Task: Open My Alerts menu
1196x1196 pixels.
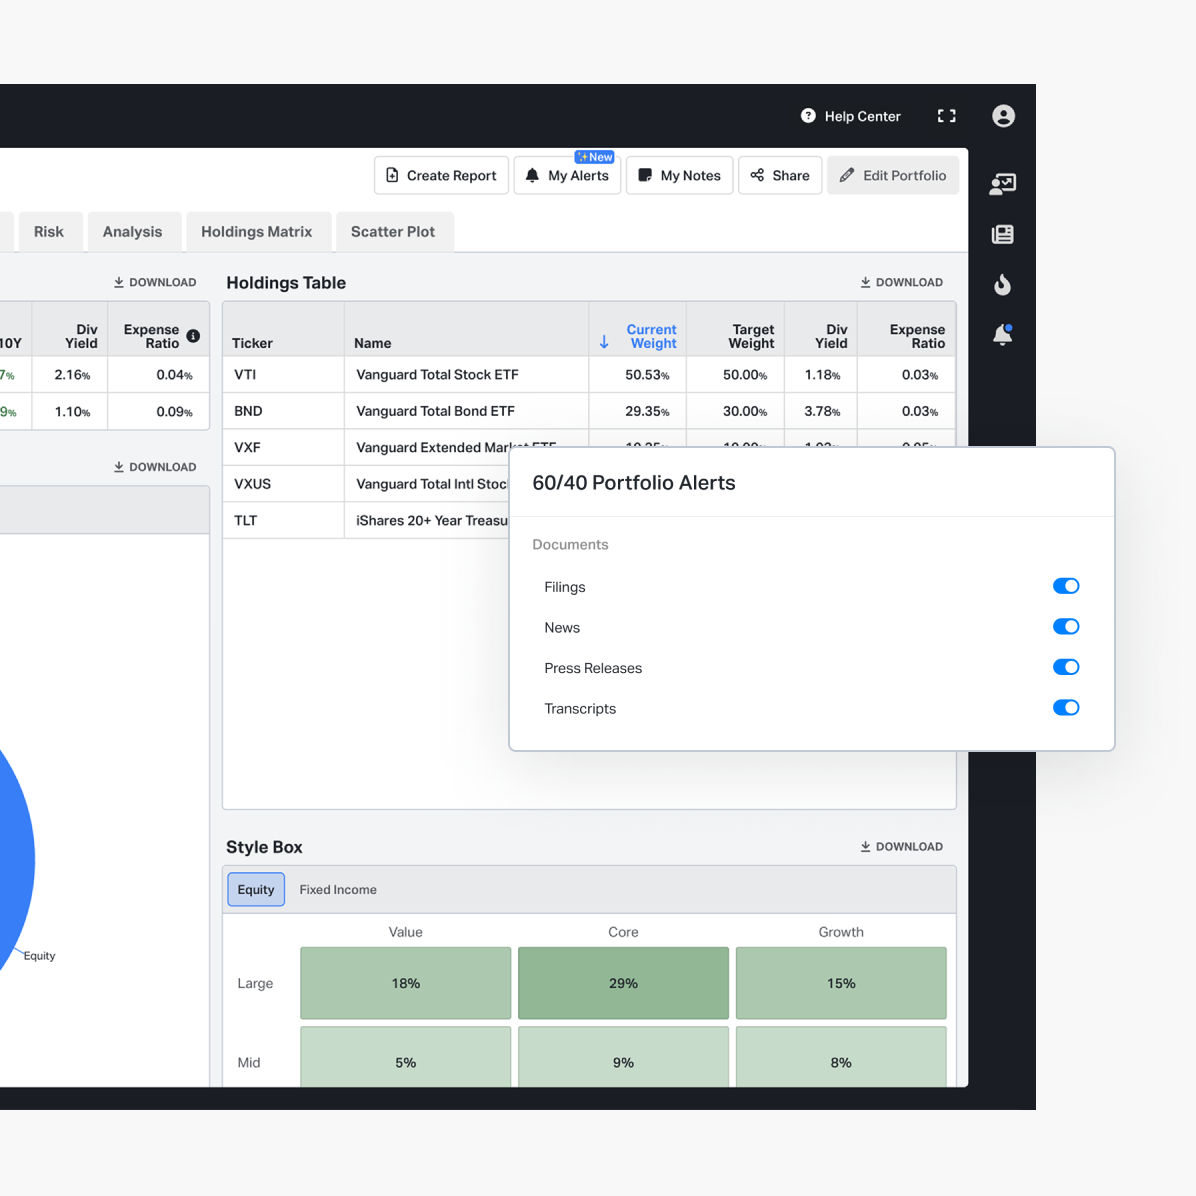Action: (567, 176)
